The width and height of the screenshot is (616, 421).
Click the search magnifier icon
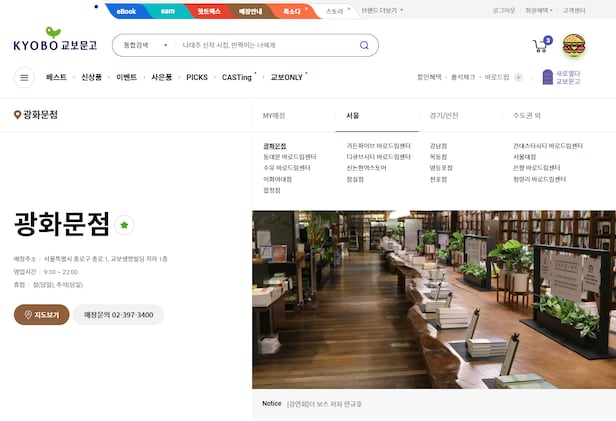[364, 45]
